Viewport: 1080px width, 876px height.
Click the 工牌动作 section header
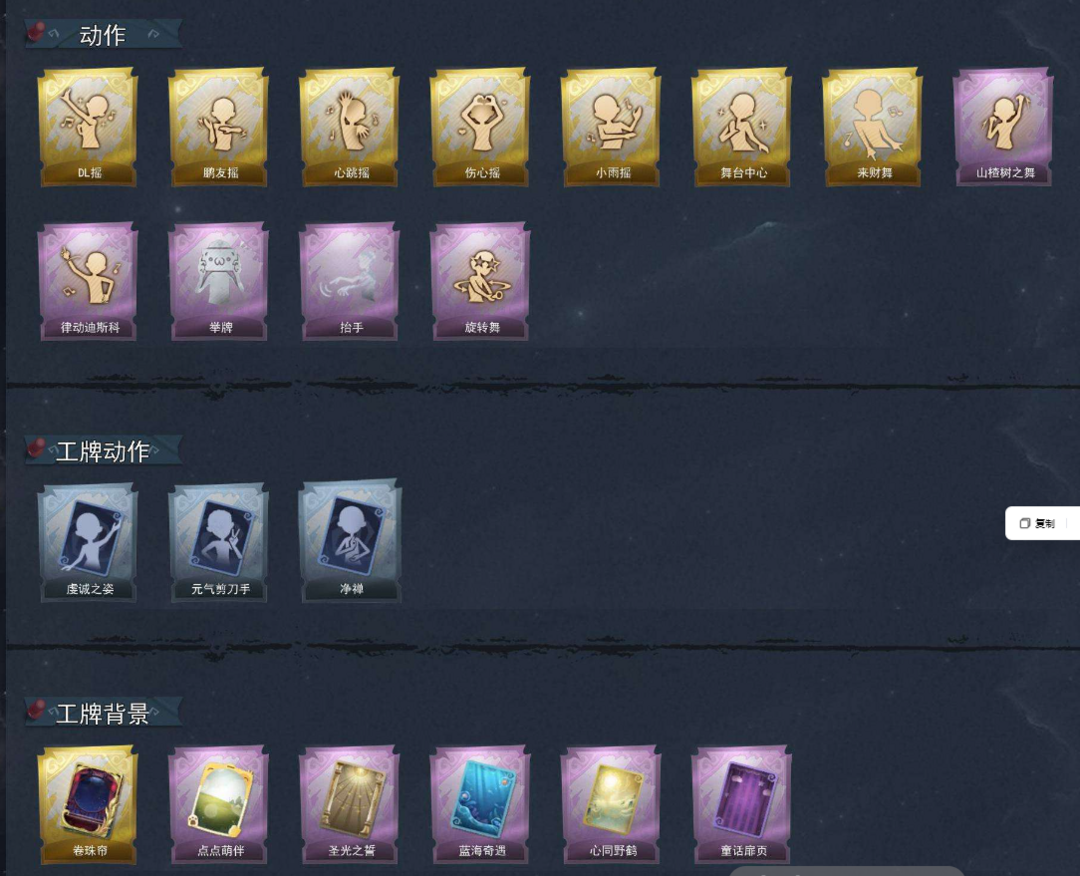(x=103, y=451)
